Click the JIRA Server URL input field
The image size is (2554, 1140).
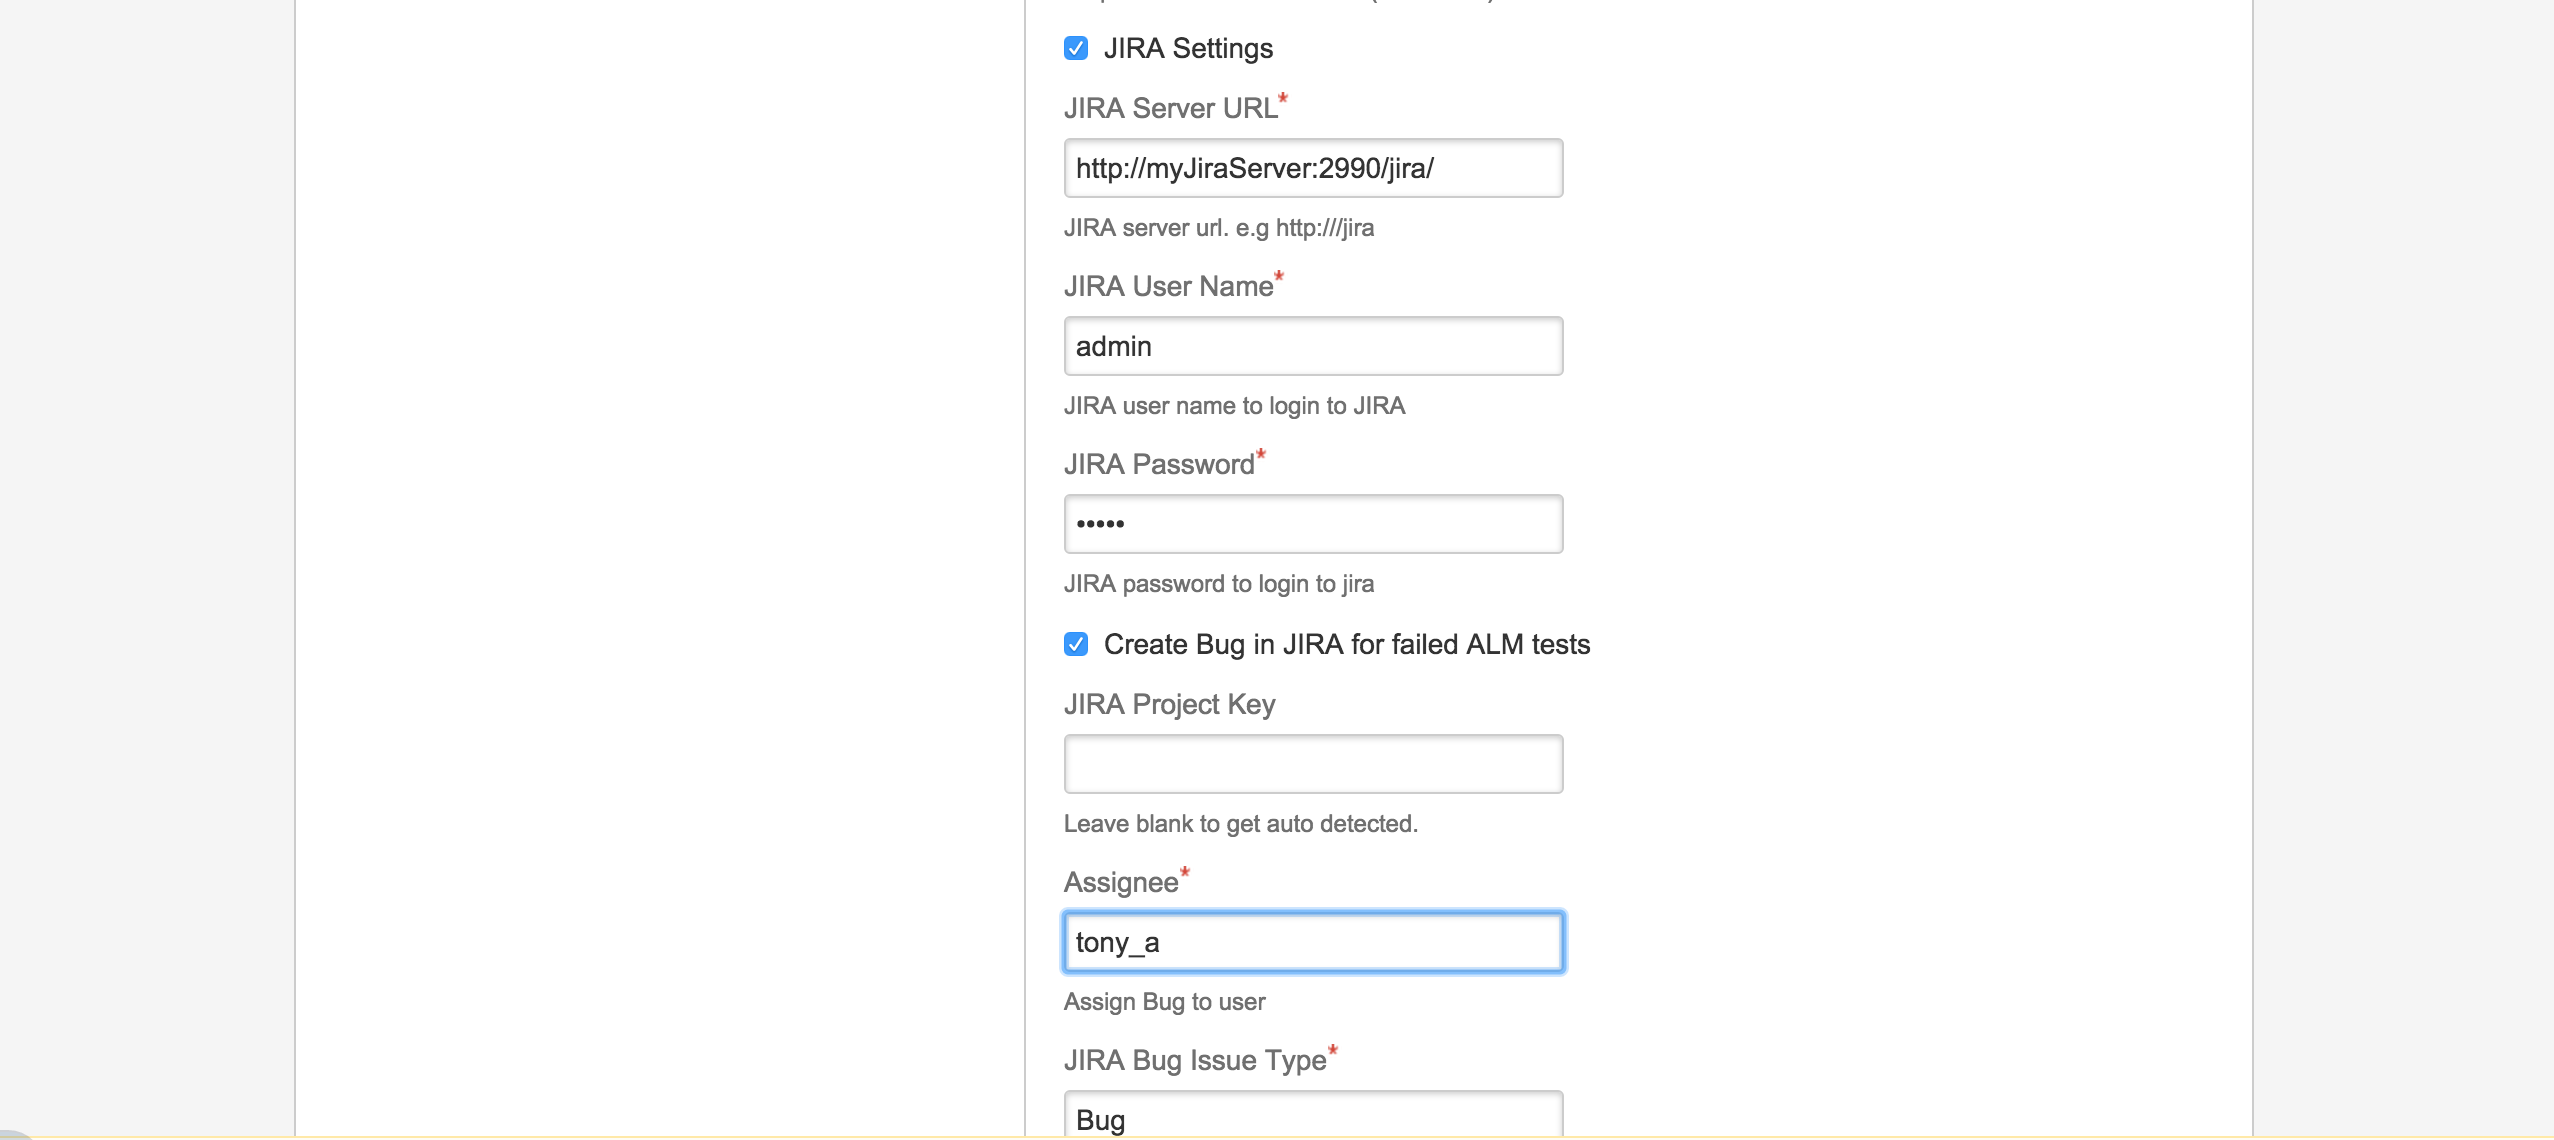pos(1312,168)
